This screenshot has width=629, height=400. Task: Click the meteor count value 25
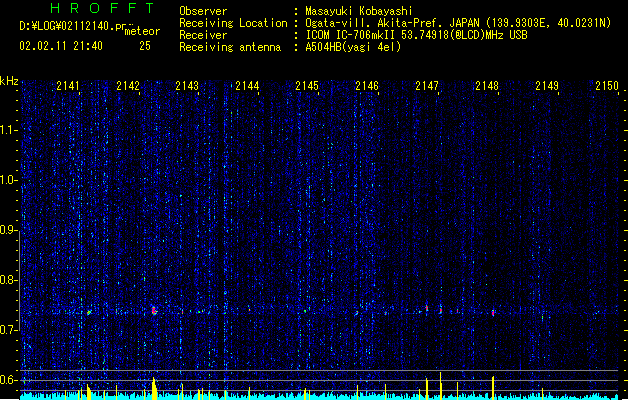point(145,46)
